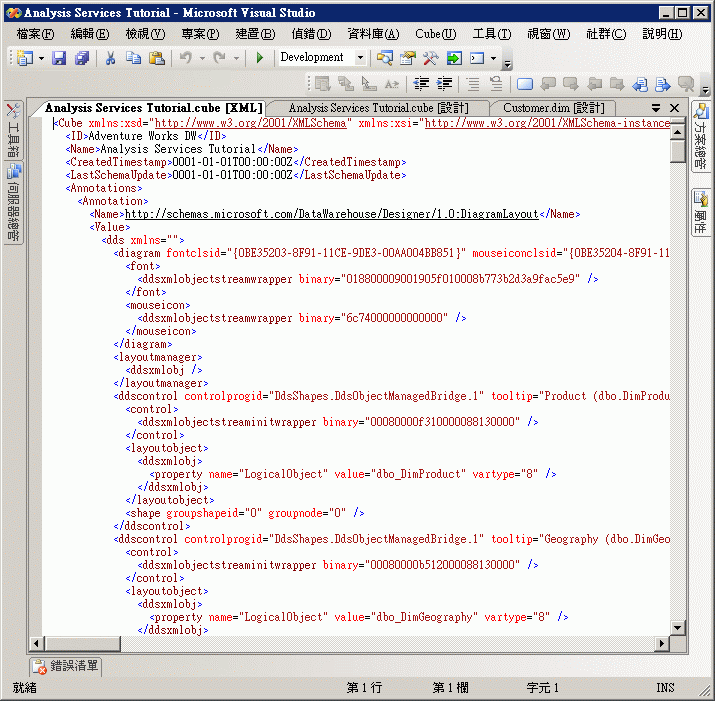
Task: Open the Properties window toolbar icon
Action: click(408, 58)
